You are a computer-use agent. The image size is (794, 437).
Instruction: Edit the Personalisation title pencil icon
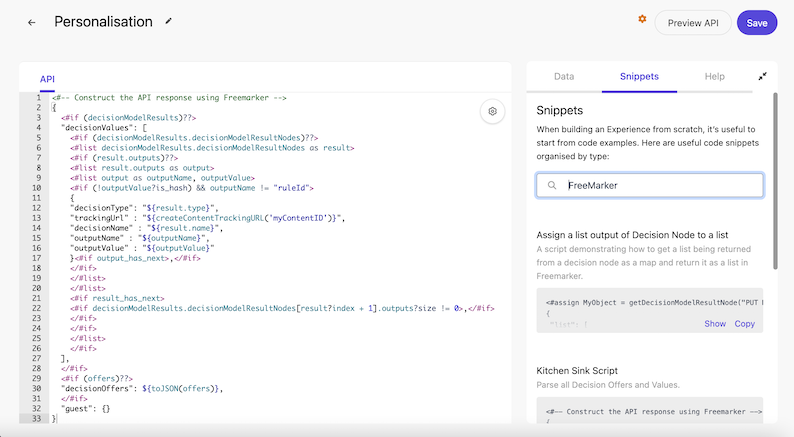(x=169, y=21)
